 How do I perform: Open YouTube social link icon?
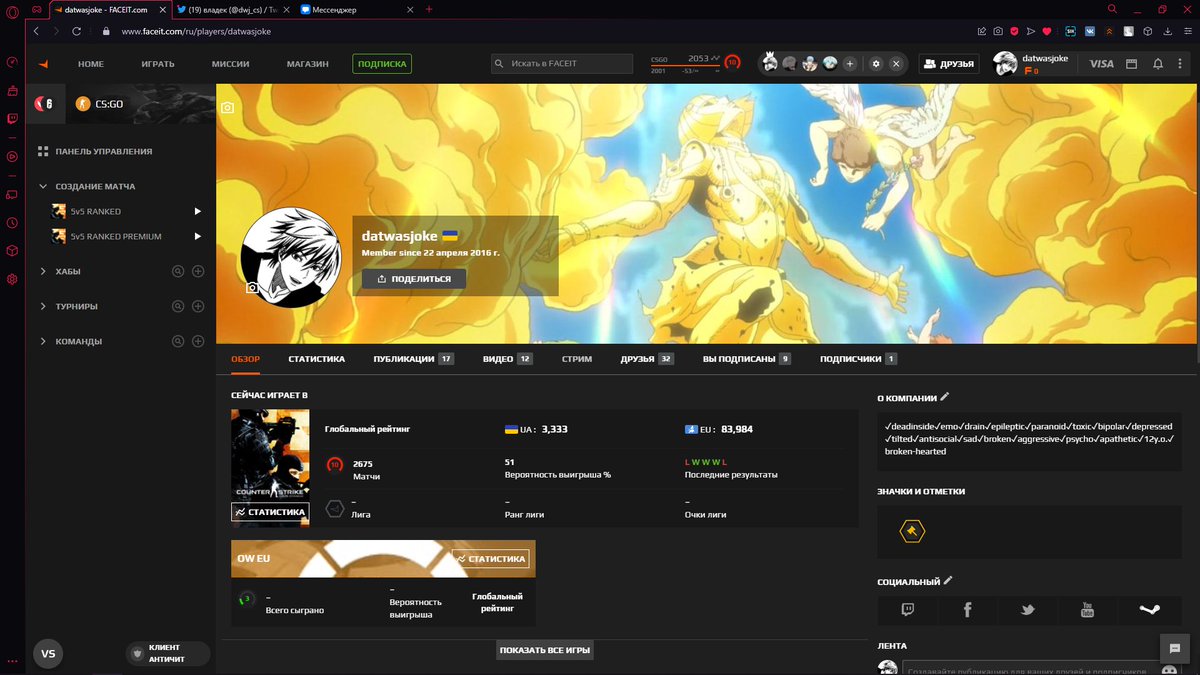click(1088, 609)
